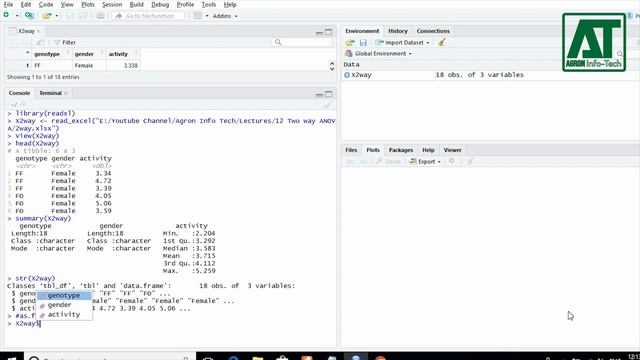The height and width of the screenshot is (360, 640).
Task: Open the Global Environment dropdown
Action: [x=378, y=53]
